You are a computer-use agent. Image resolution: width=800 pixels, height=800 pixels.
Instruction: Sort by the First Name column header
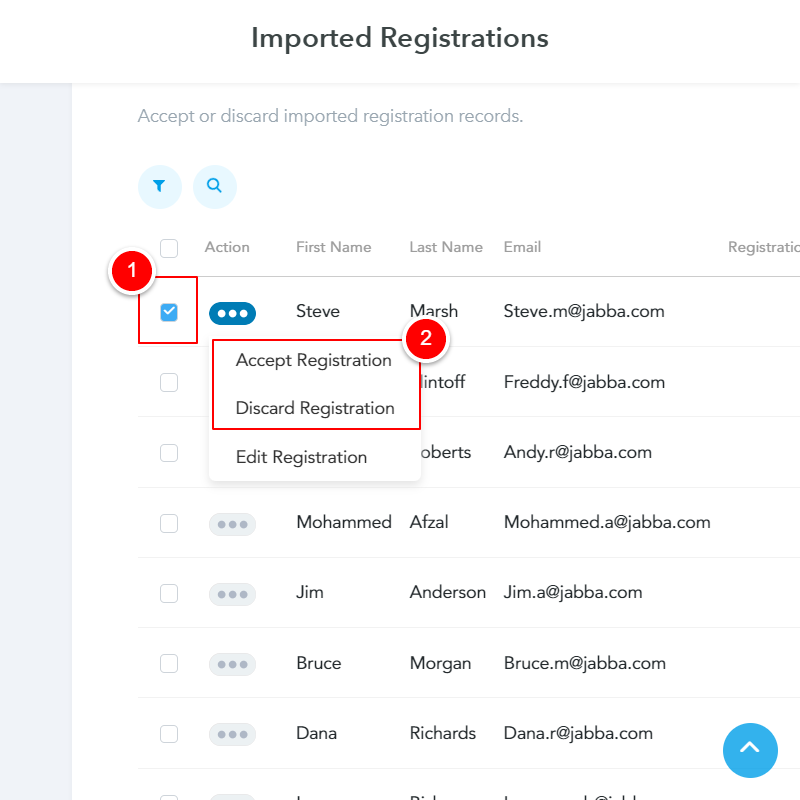point(333,247)
